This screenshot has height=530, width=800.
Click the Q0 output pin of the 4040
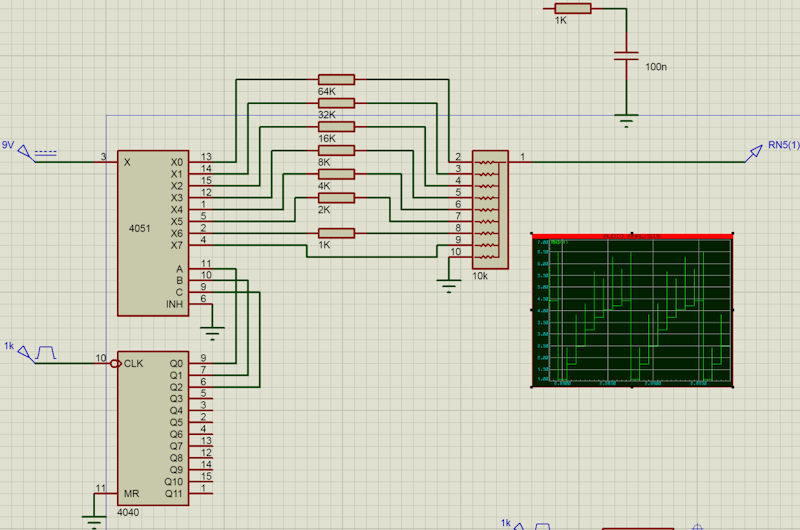201,363
